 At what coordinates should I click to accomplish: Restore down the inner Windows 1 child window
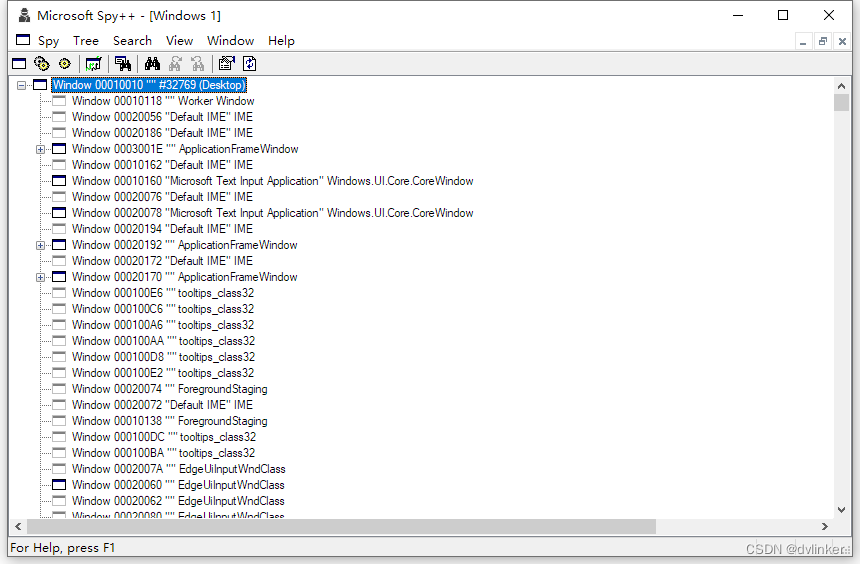coord(823,41)
